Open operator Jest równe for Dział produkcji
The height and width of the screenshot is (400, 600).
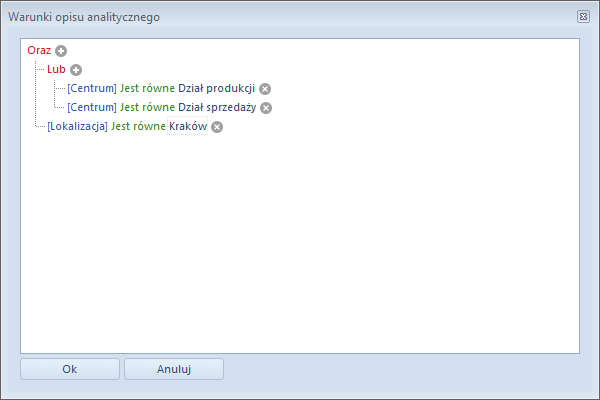(147, 88)
